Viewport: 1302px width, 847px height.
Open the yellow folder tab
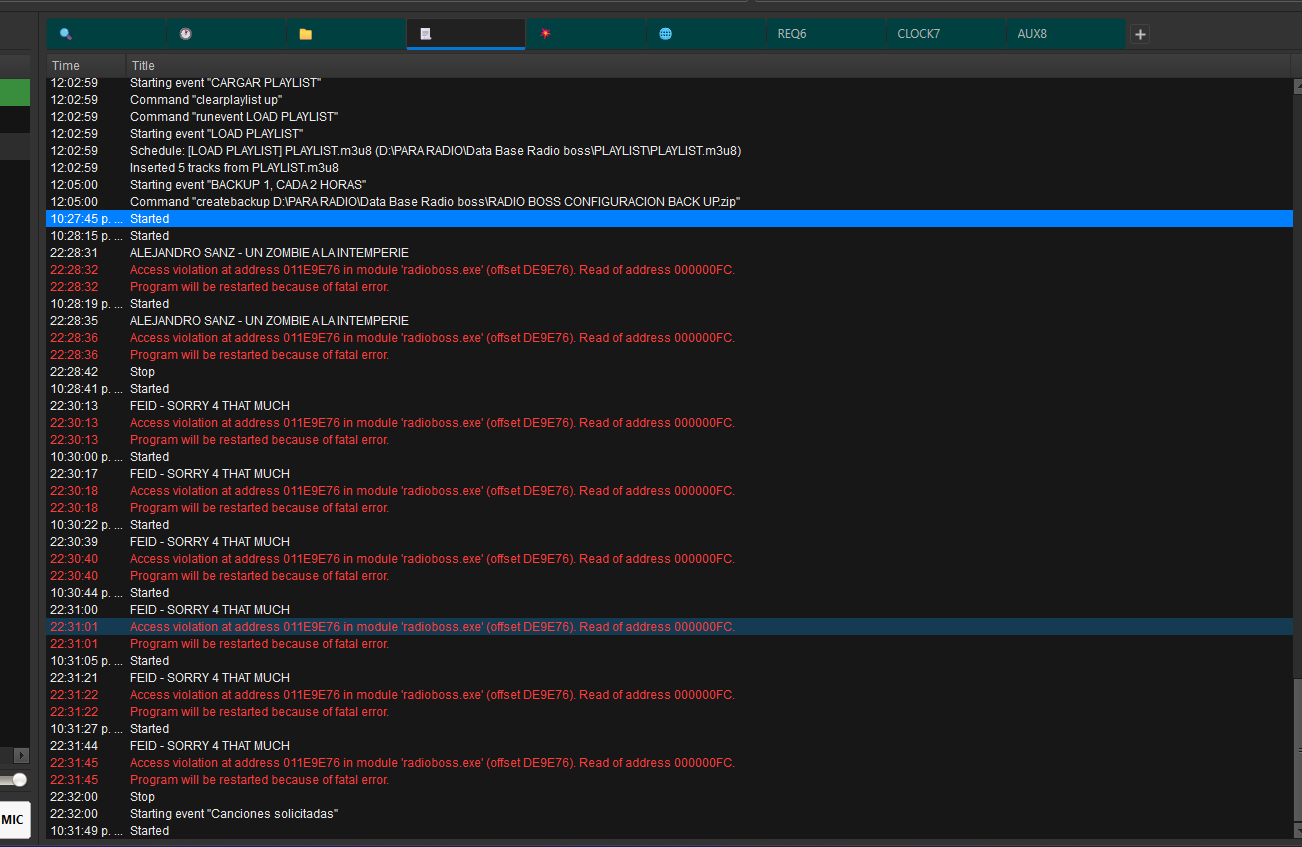click(x=346, y=34)
